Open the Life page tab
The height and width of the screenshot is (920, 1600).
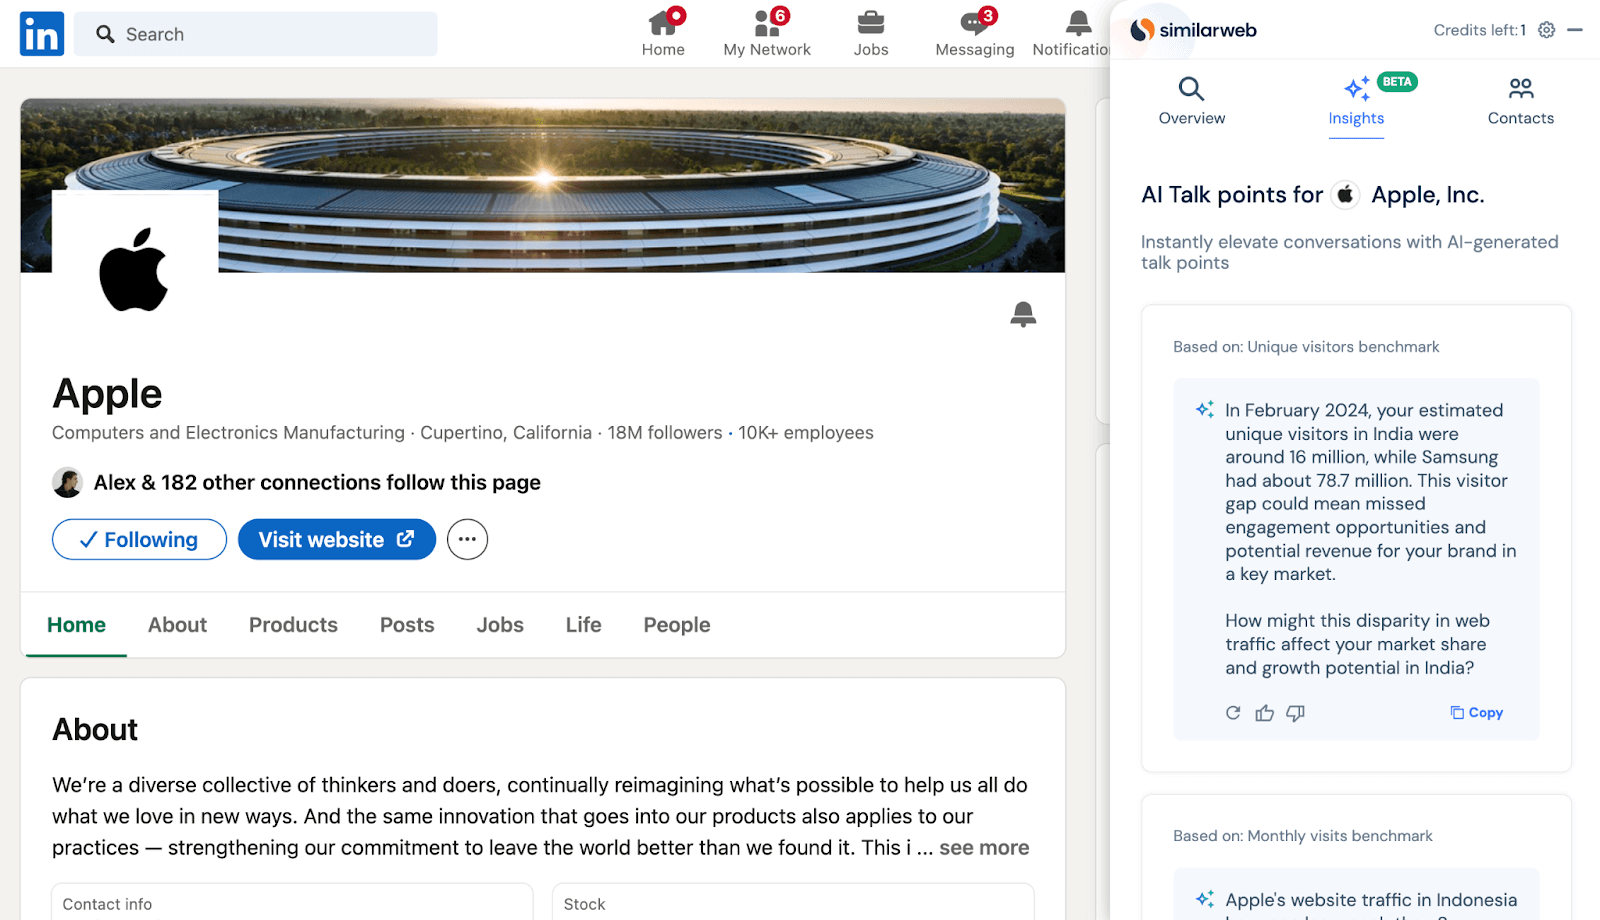(583, 625)
